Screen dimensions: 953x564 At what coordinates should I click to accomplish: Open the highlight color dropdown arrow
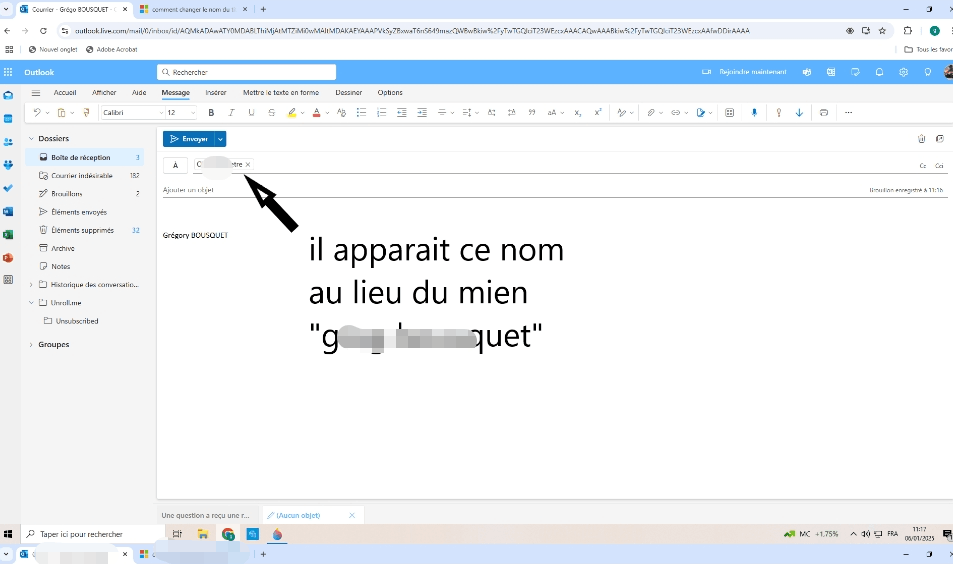click(302, 113)
